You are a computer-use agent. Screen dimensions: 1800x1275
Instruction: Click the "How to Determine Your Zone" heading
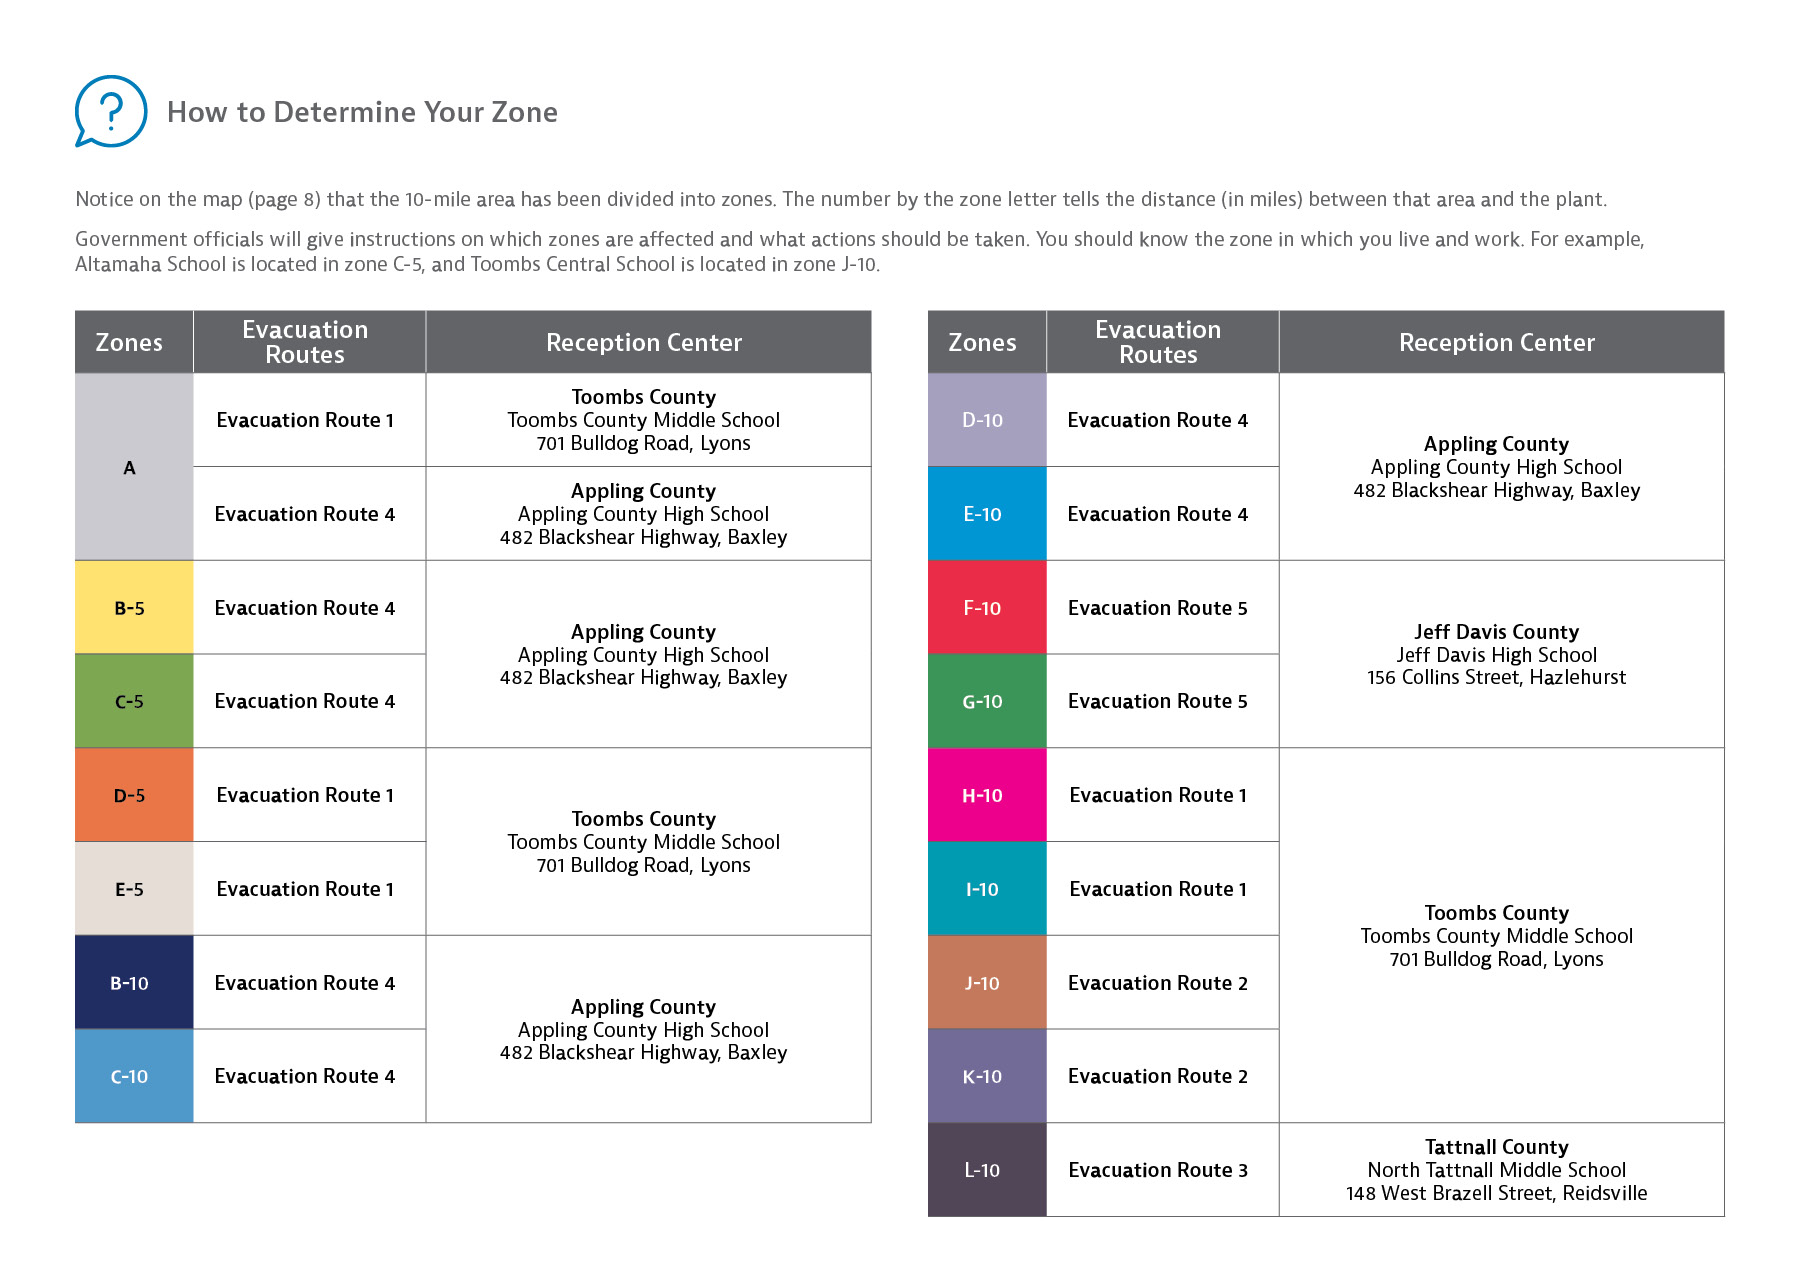pyautogui.click(x=362, y=112)
